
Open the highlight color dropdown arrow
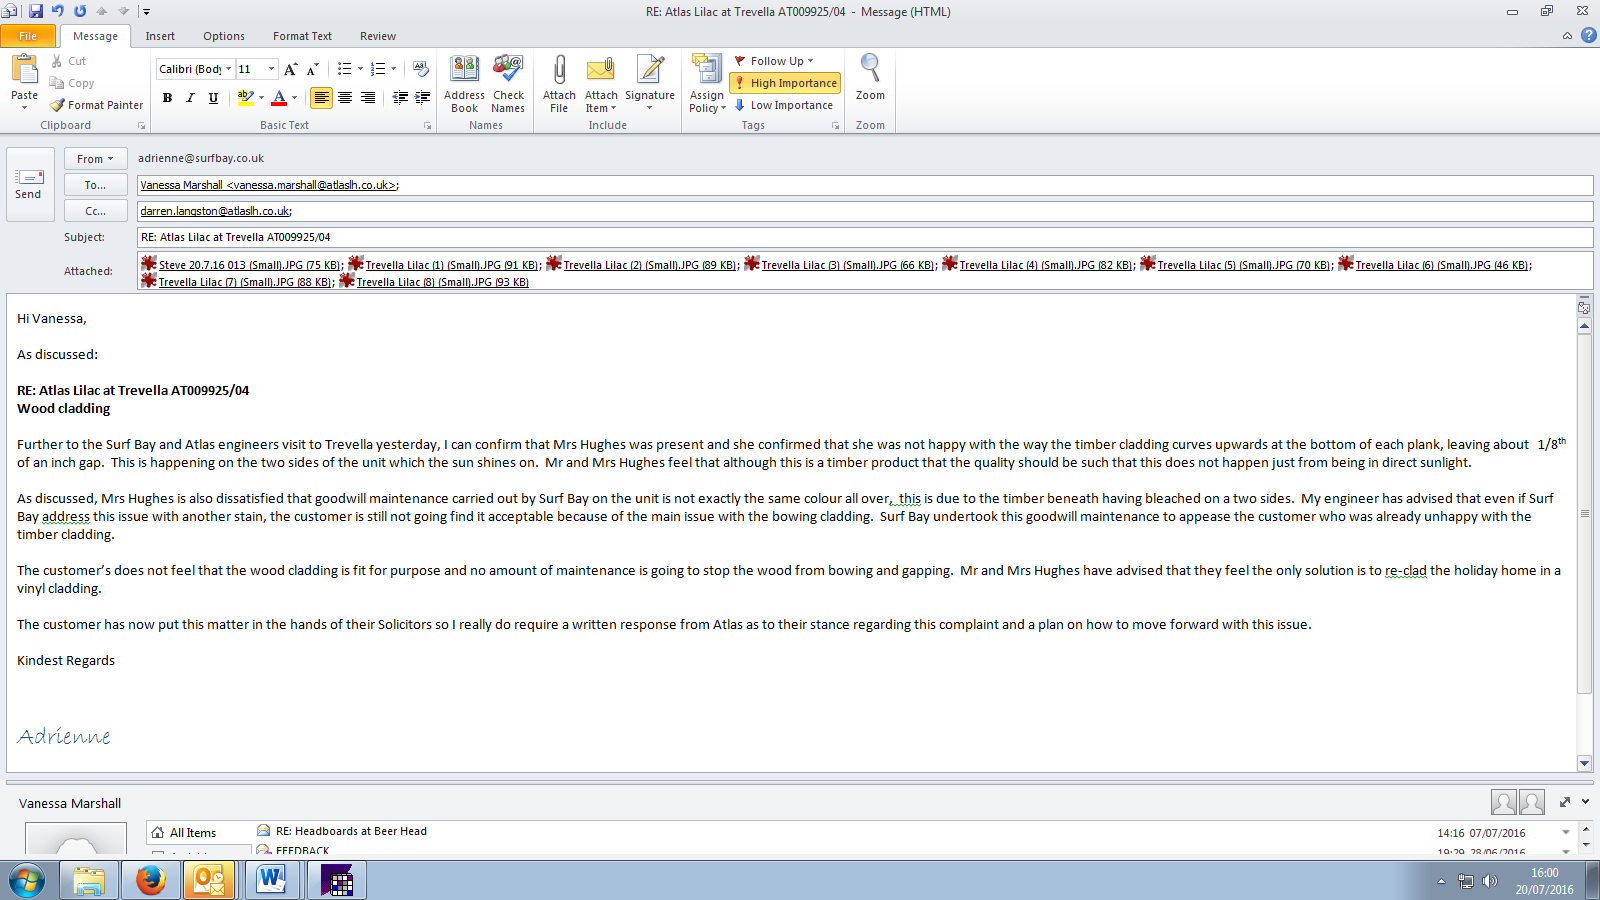pyautogui.click(x=262, y=97)
